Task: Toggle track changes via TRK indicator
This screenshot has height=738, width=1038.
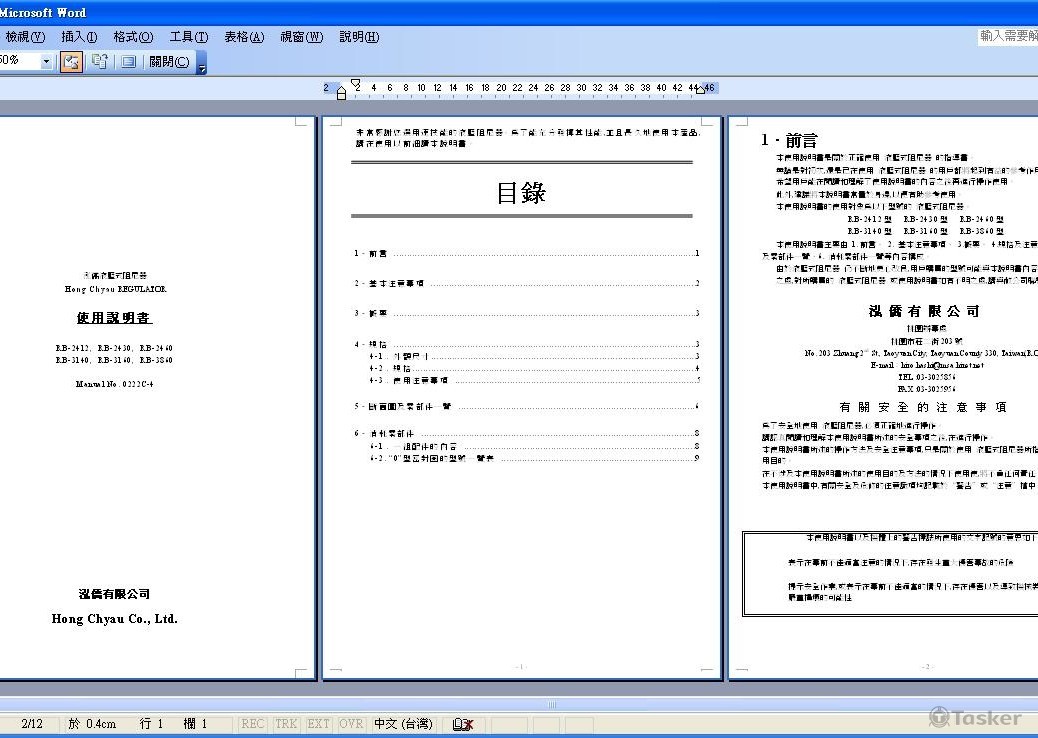Action: point(285,723)
